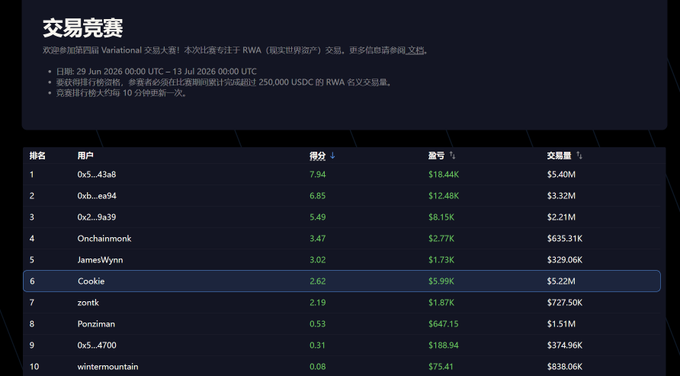Viewport: 680px width, 376px height.
Task: Click the 交易竞赛 page title
Action: tap(83, 28)
